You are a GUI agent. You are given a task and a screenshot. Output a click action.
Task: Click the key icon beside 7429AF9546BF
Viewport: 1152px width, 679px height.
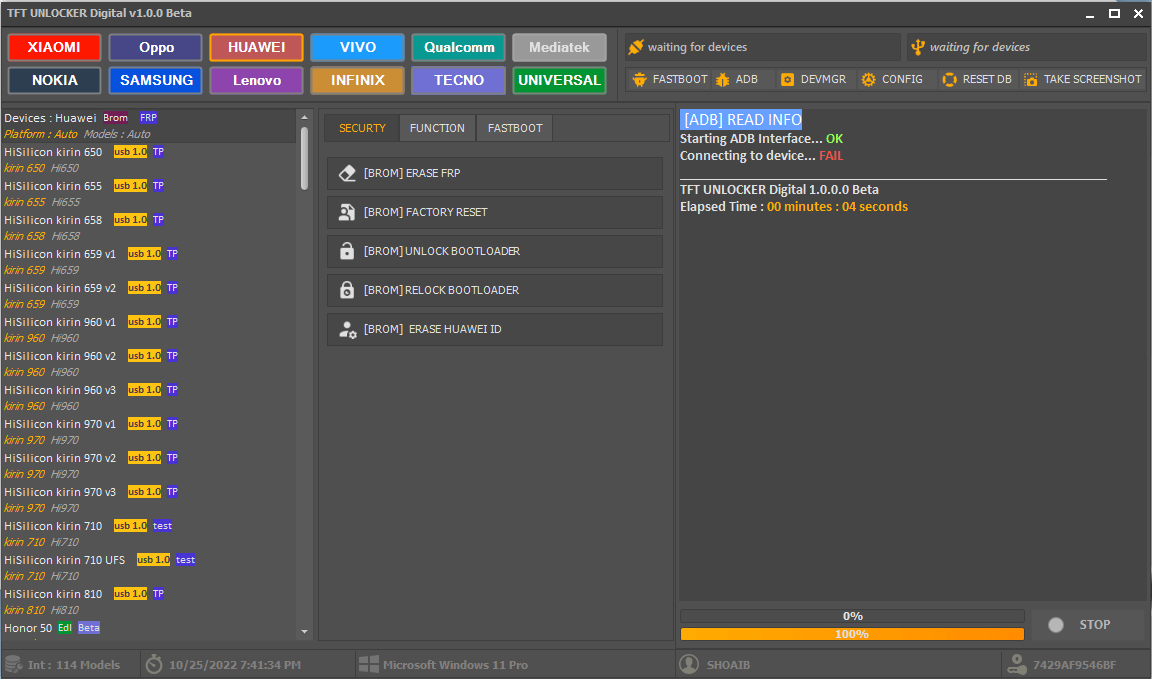coord(1018,664)
